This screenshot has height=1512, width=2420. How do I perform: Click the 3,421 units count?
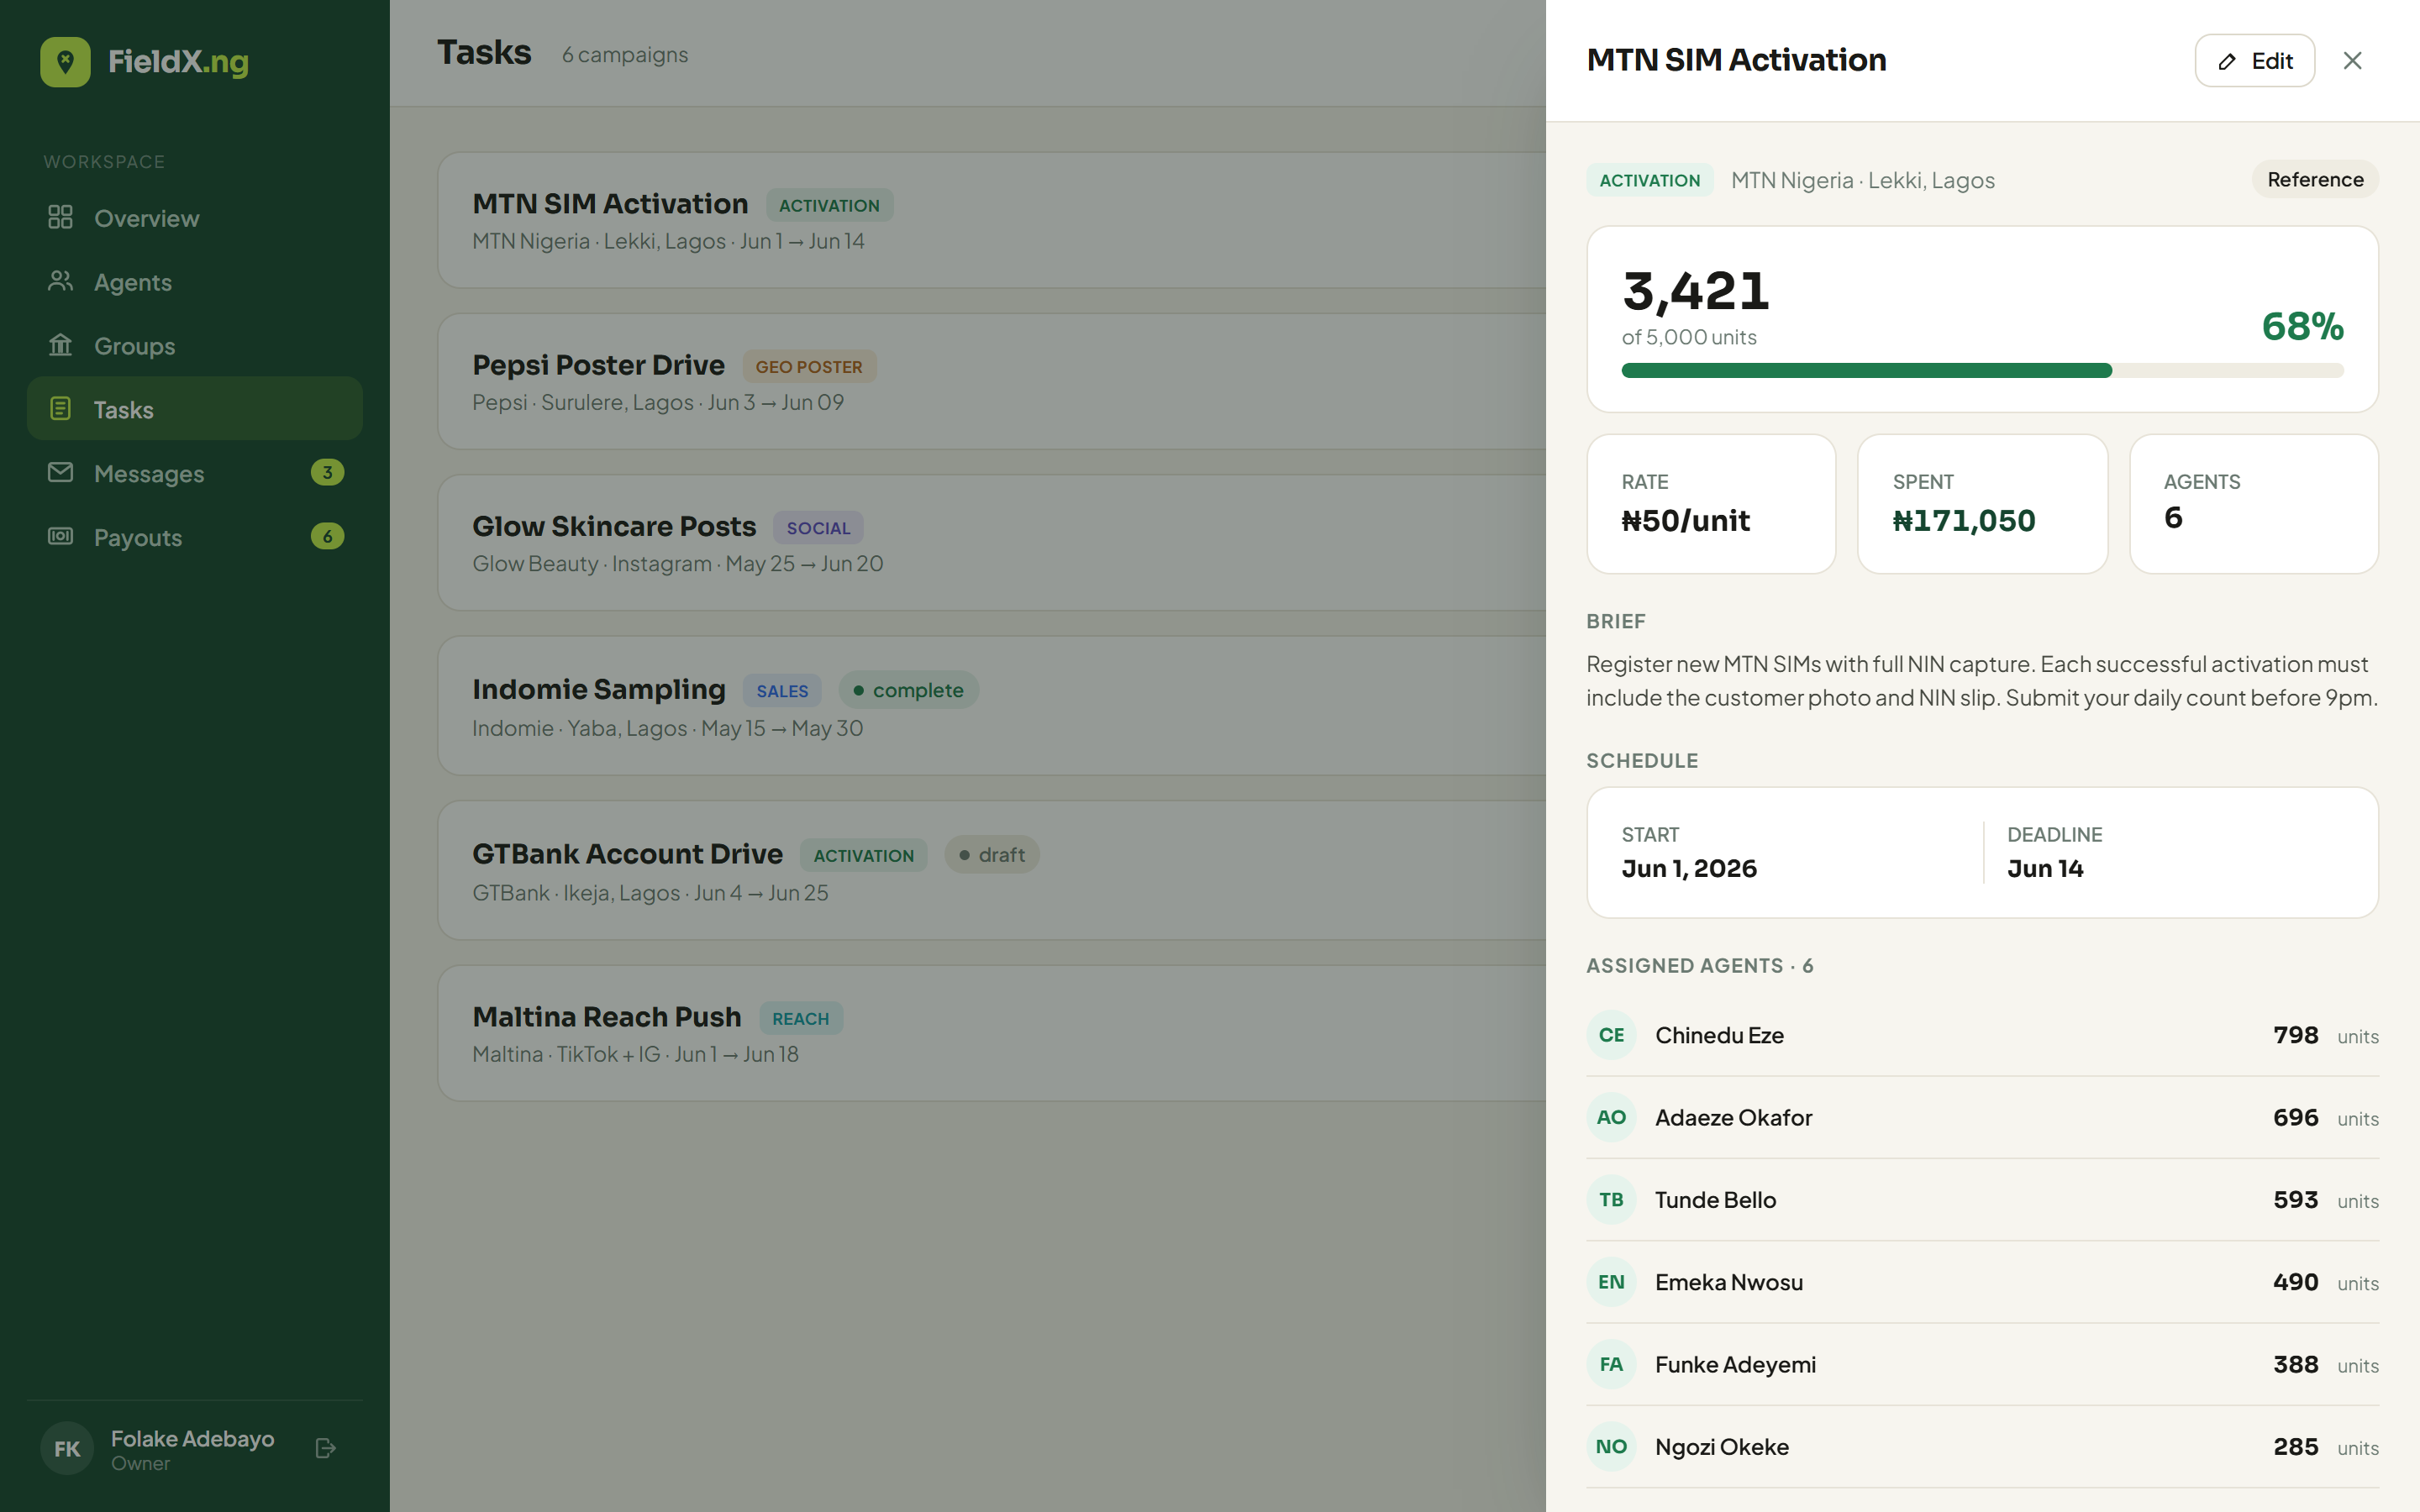pyautogui.click(x=1696, y=291)
